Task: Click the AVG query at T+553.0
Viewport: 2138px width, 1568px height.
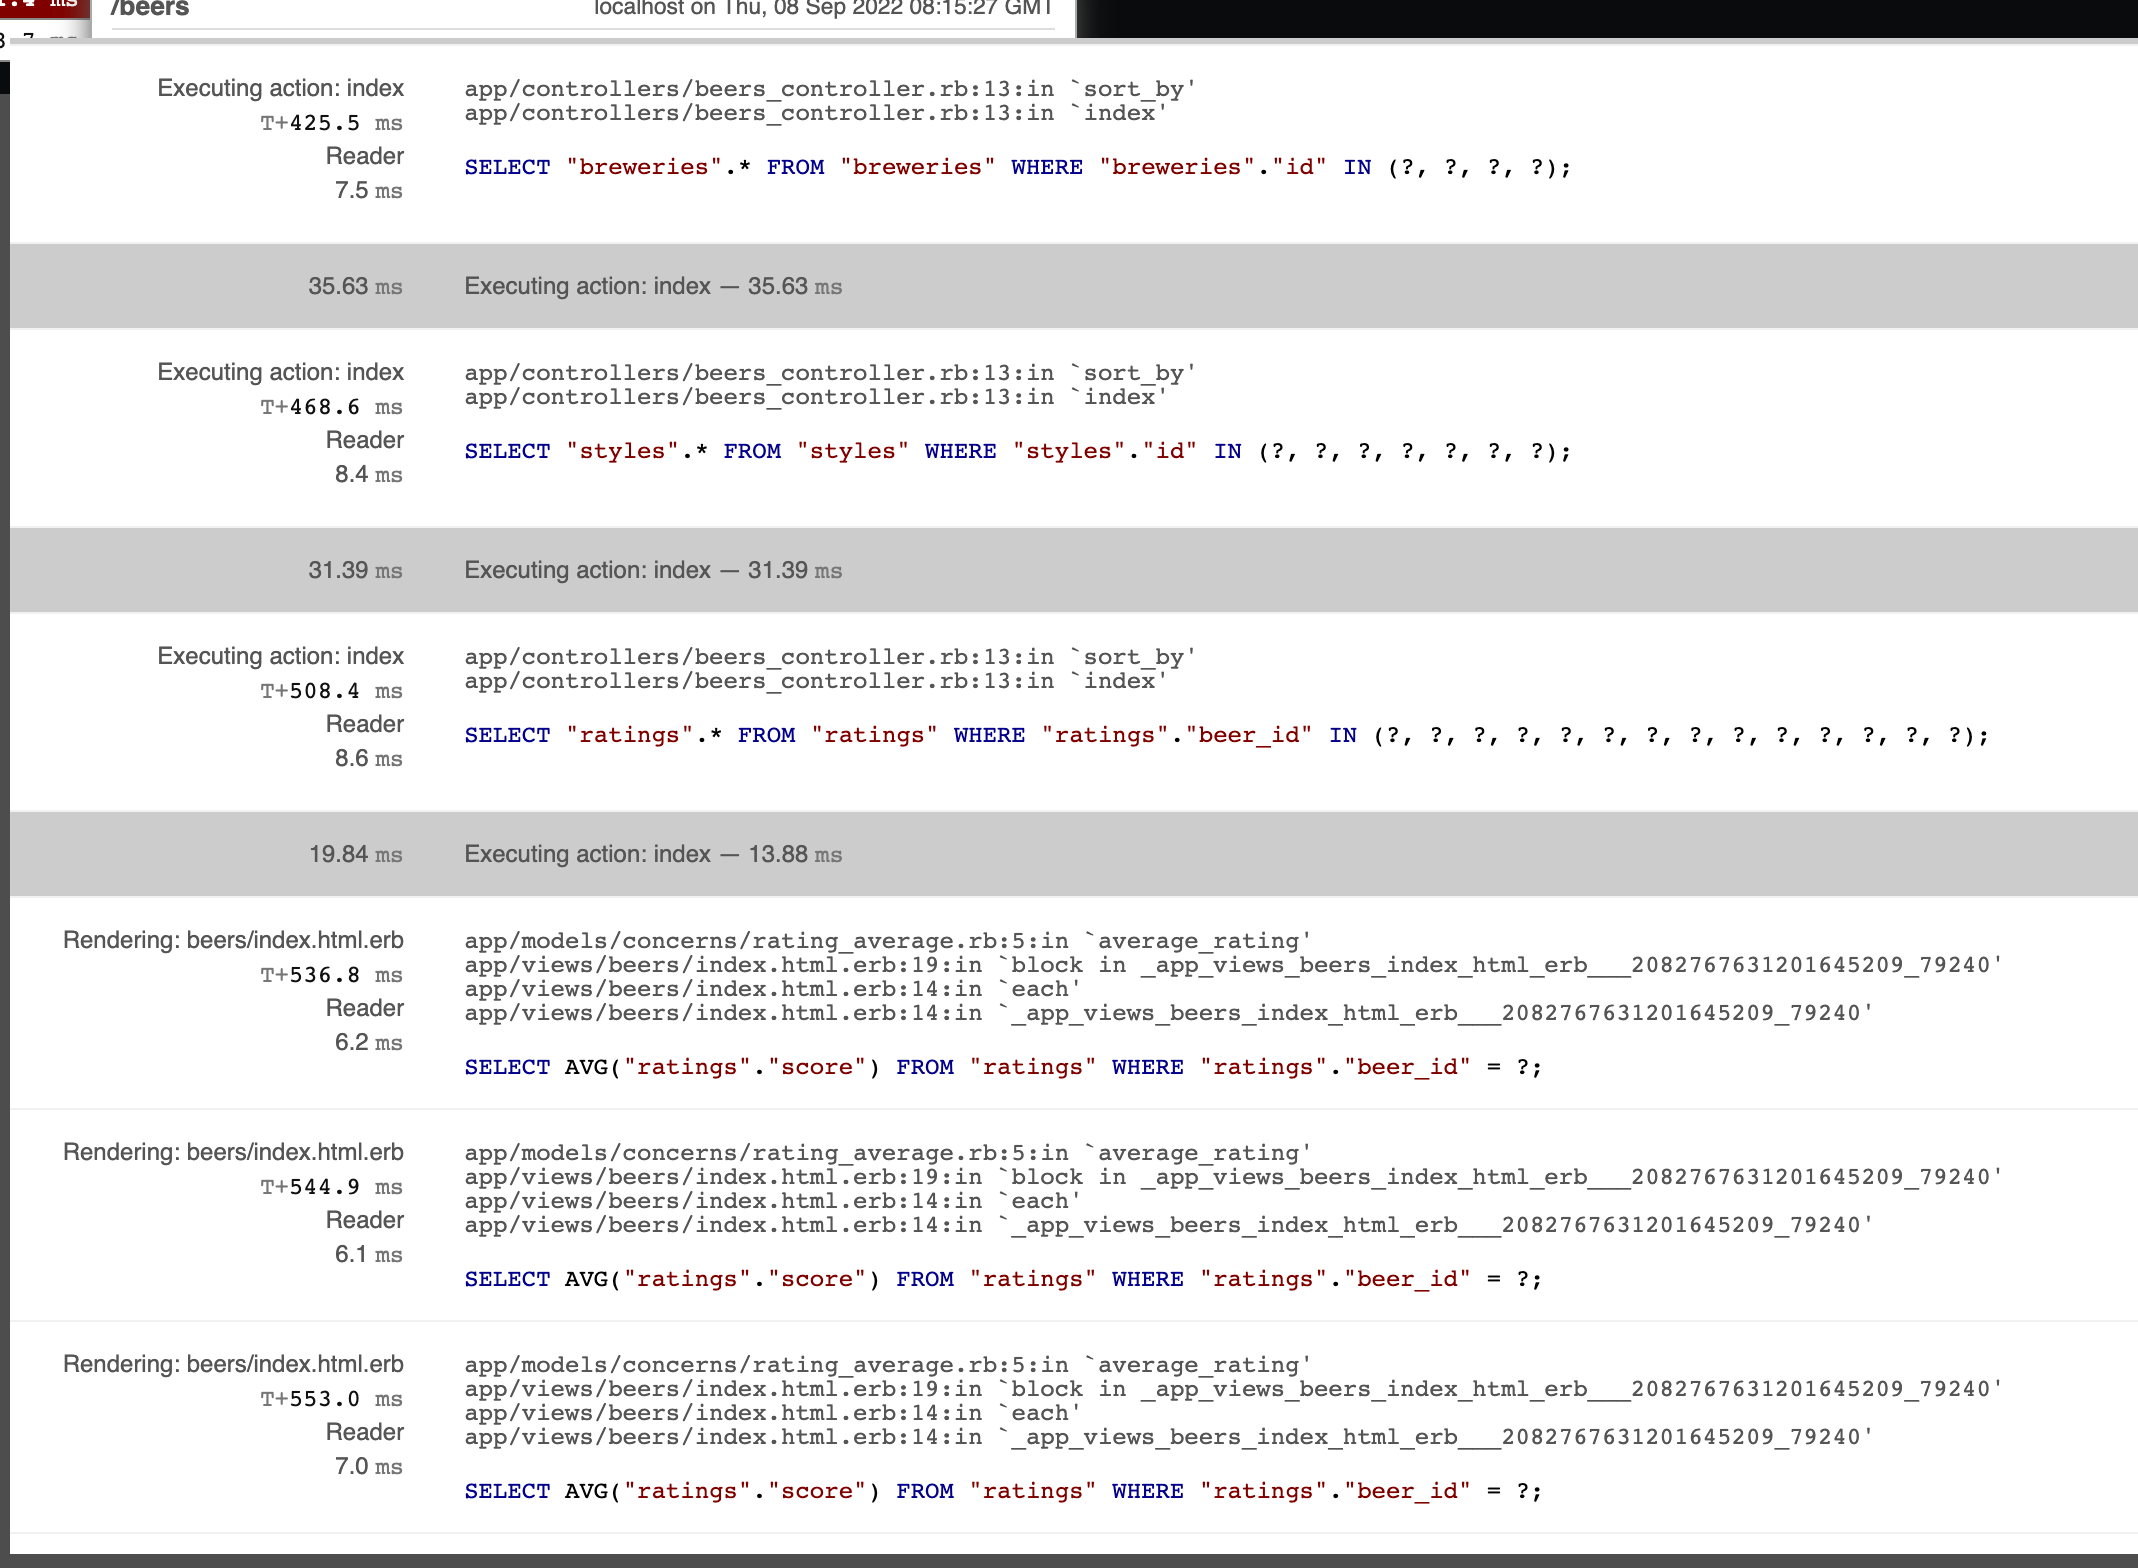Action: pos(1003,1492)
